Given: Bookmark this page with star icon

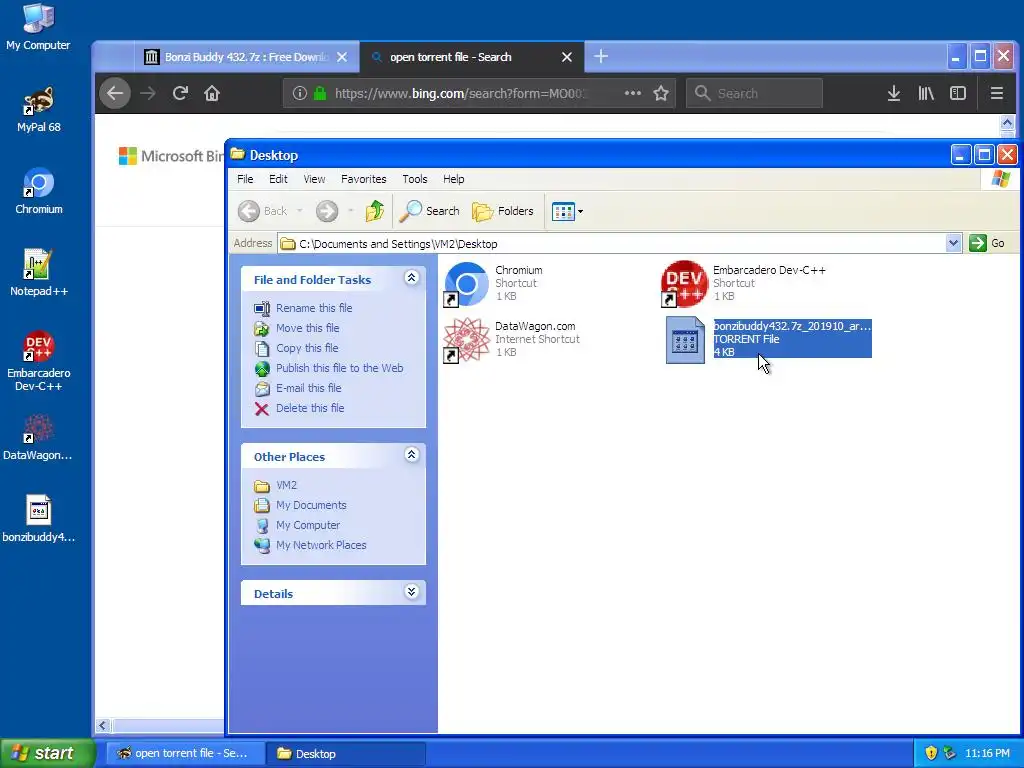Looking at the screenshot, I should point(661,93).
